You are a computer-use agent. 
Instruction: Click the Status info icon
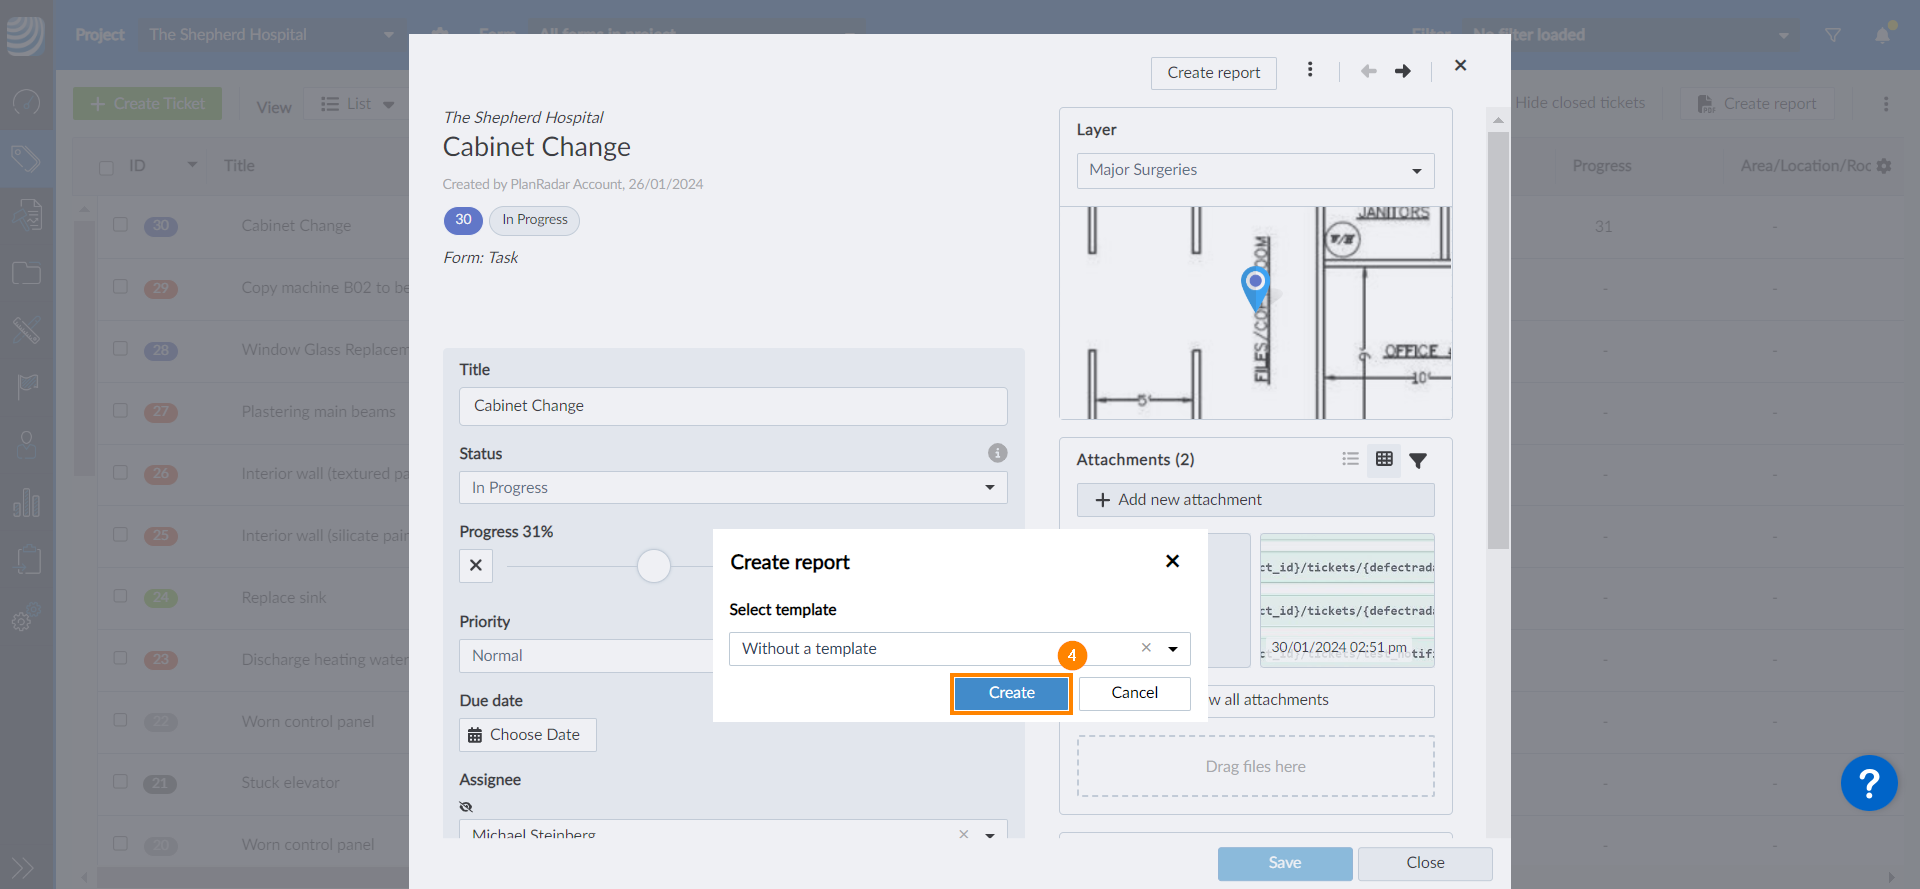[x=997, y=453]
